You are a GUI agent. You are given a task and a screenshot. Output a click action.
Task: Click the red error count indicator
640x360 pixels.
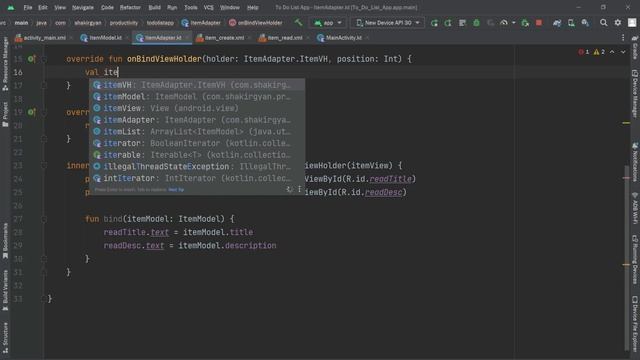coord(584,52)
